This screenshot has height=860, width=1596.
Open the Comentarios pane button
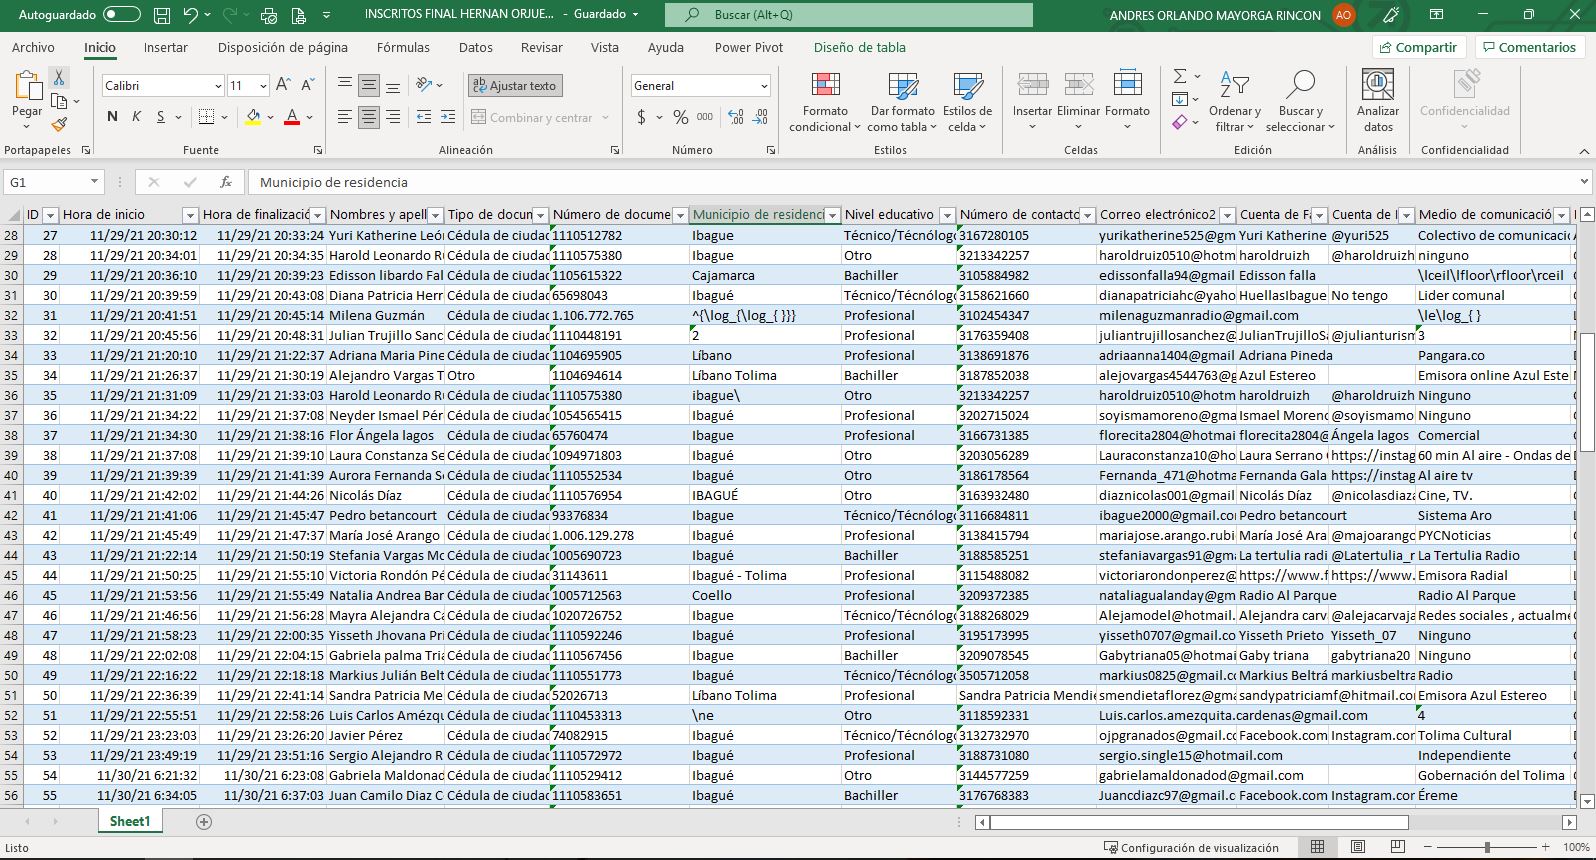point(1529,47)
